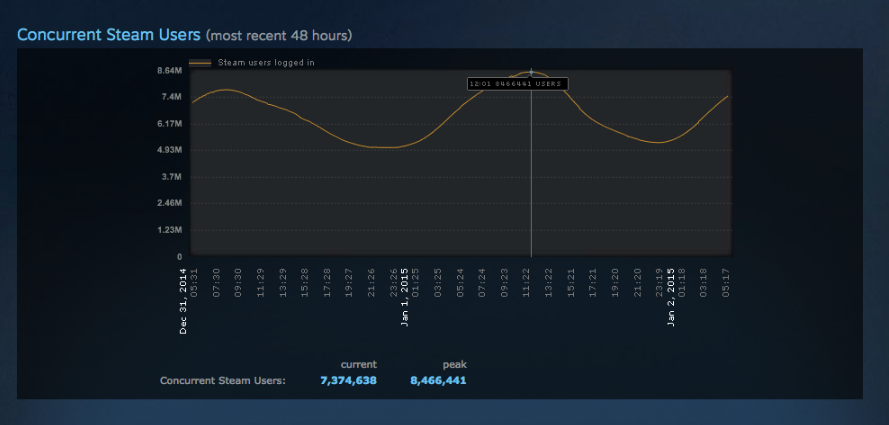889x425 pixels.
Task: Click the 8.64M y-axis label
Action: pos(170,71)
